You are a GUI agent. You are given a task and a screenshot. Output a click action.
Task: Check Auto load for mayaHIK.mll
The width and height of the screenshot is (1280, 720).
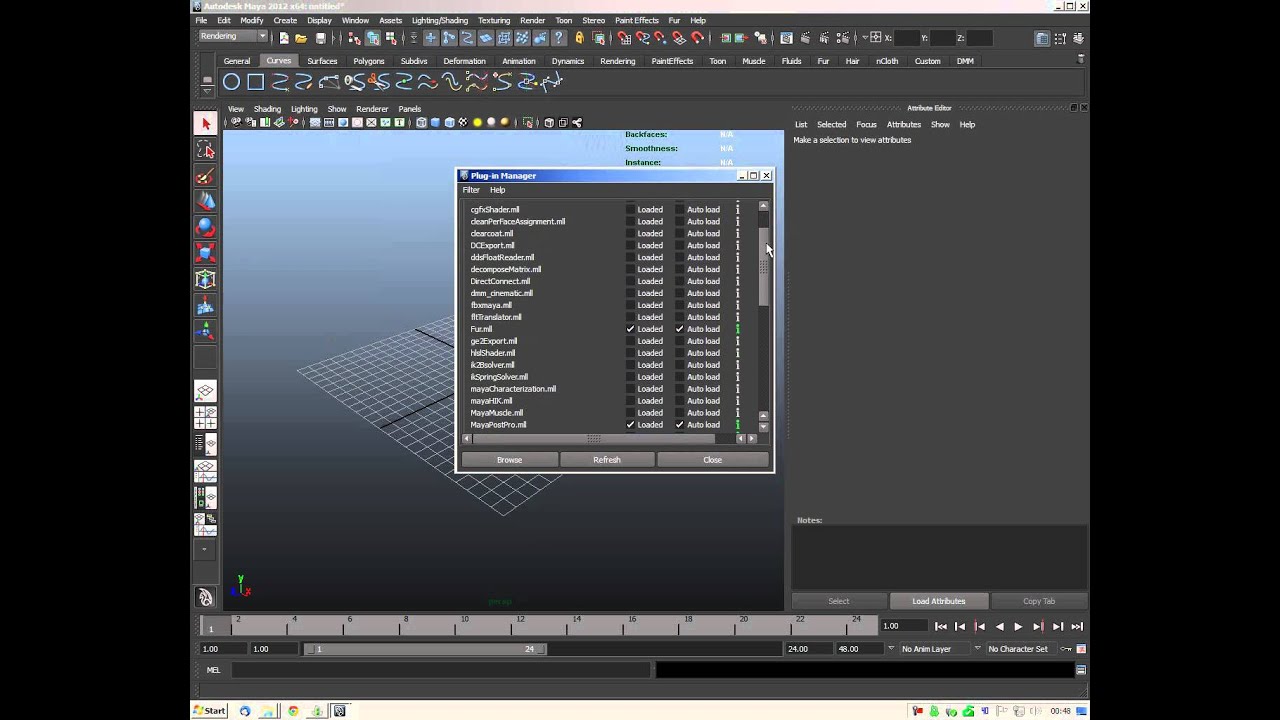(680, 401)
